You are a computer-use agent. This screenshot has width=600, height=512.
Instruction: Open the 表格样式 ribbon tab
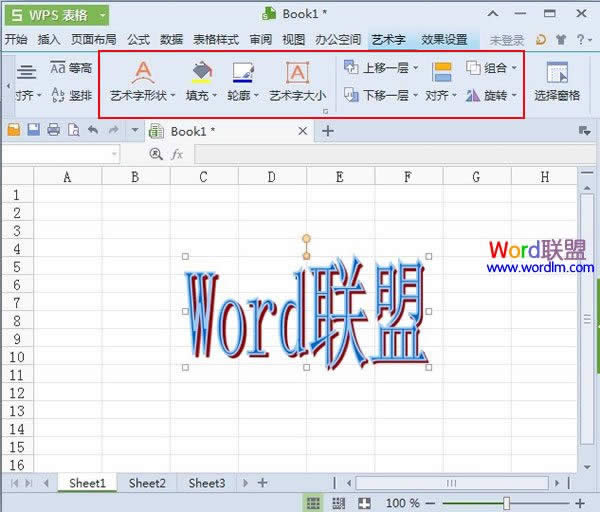[x=216, y=39]
